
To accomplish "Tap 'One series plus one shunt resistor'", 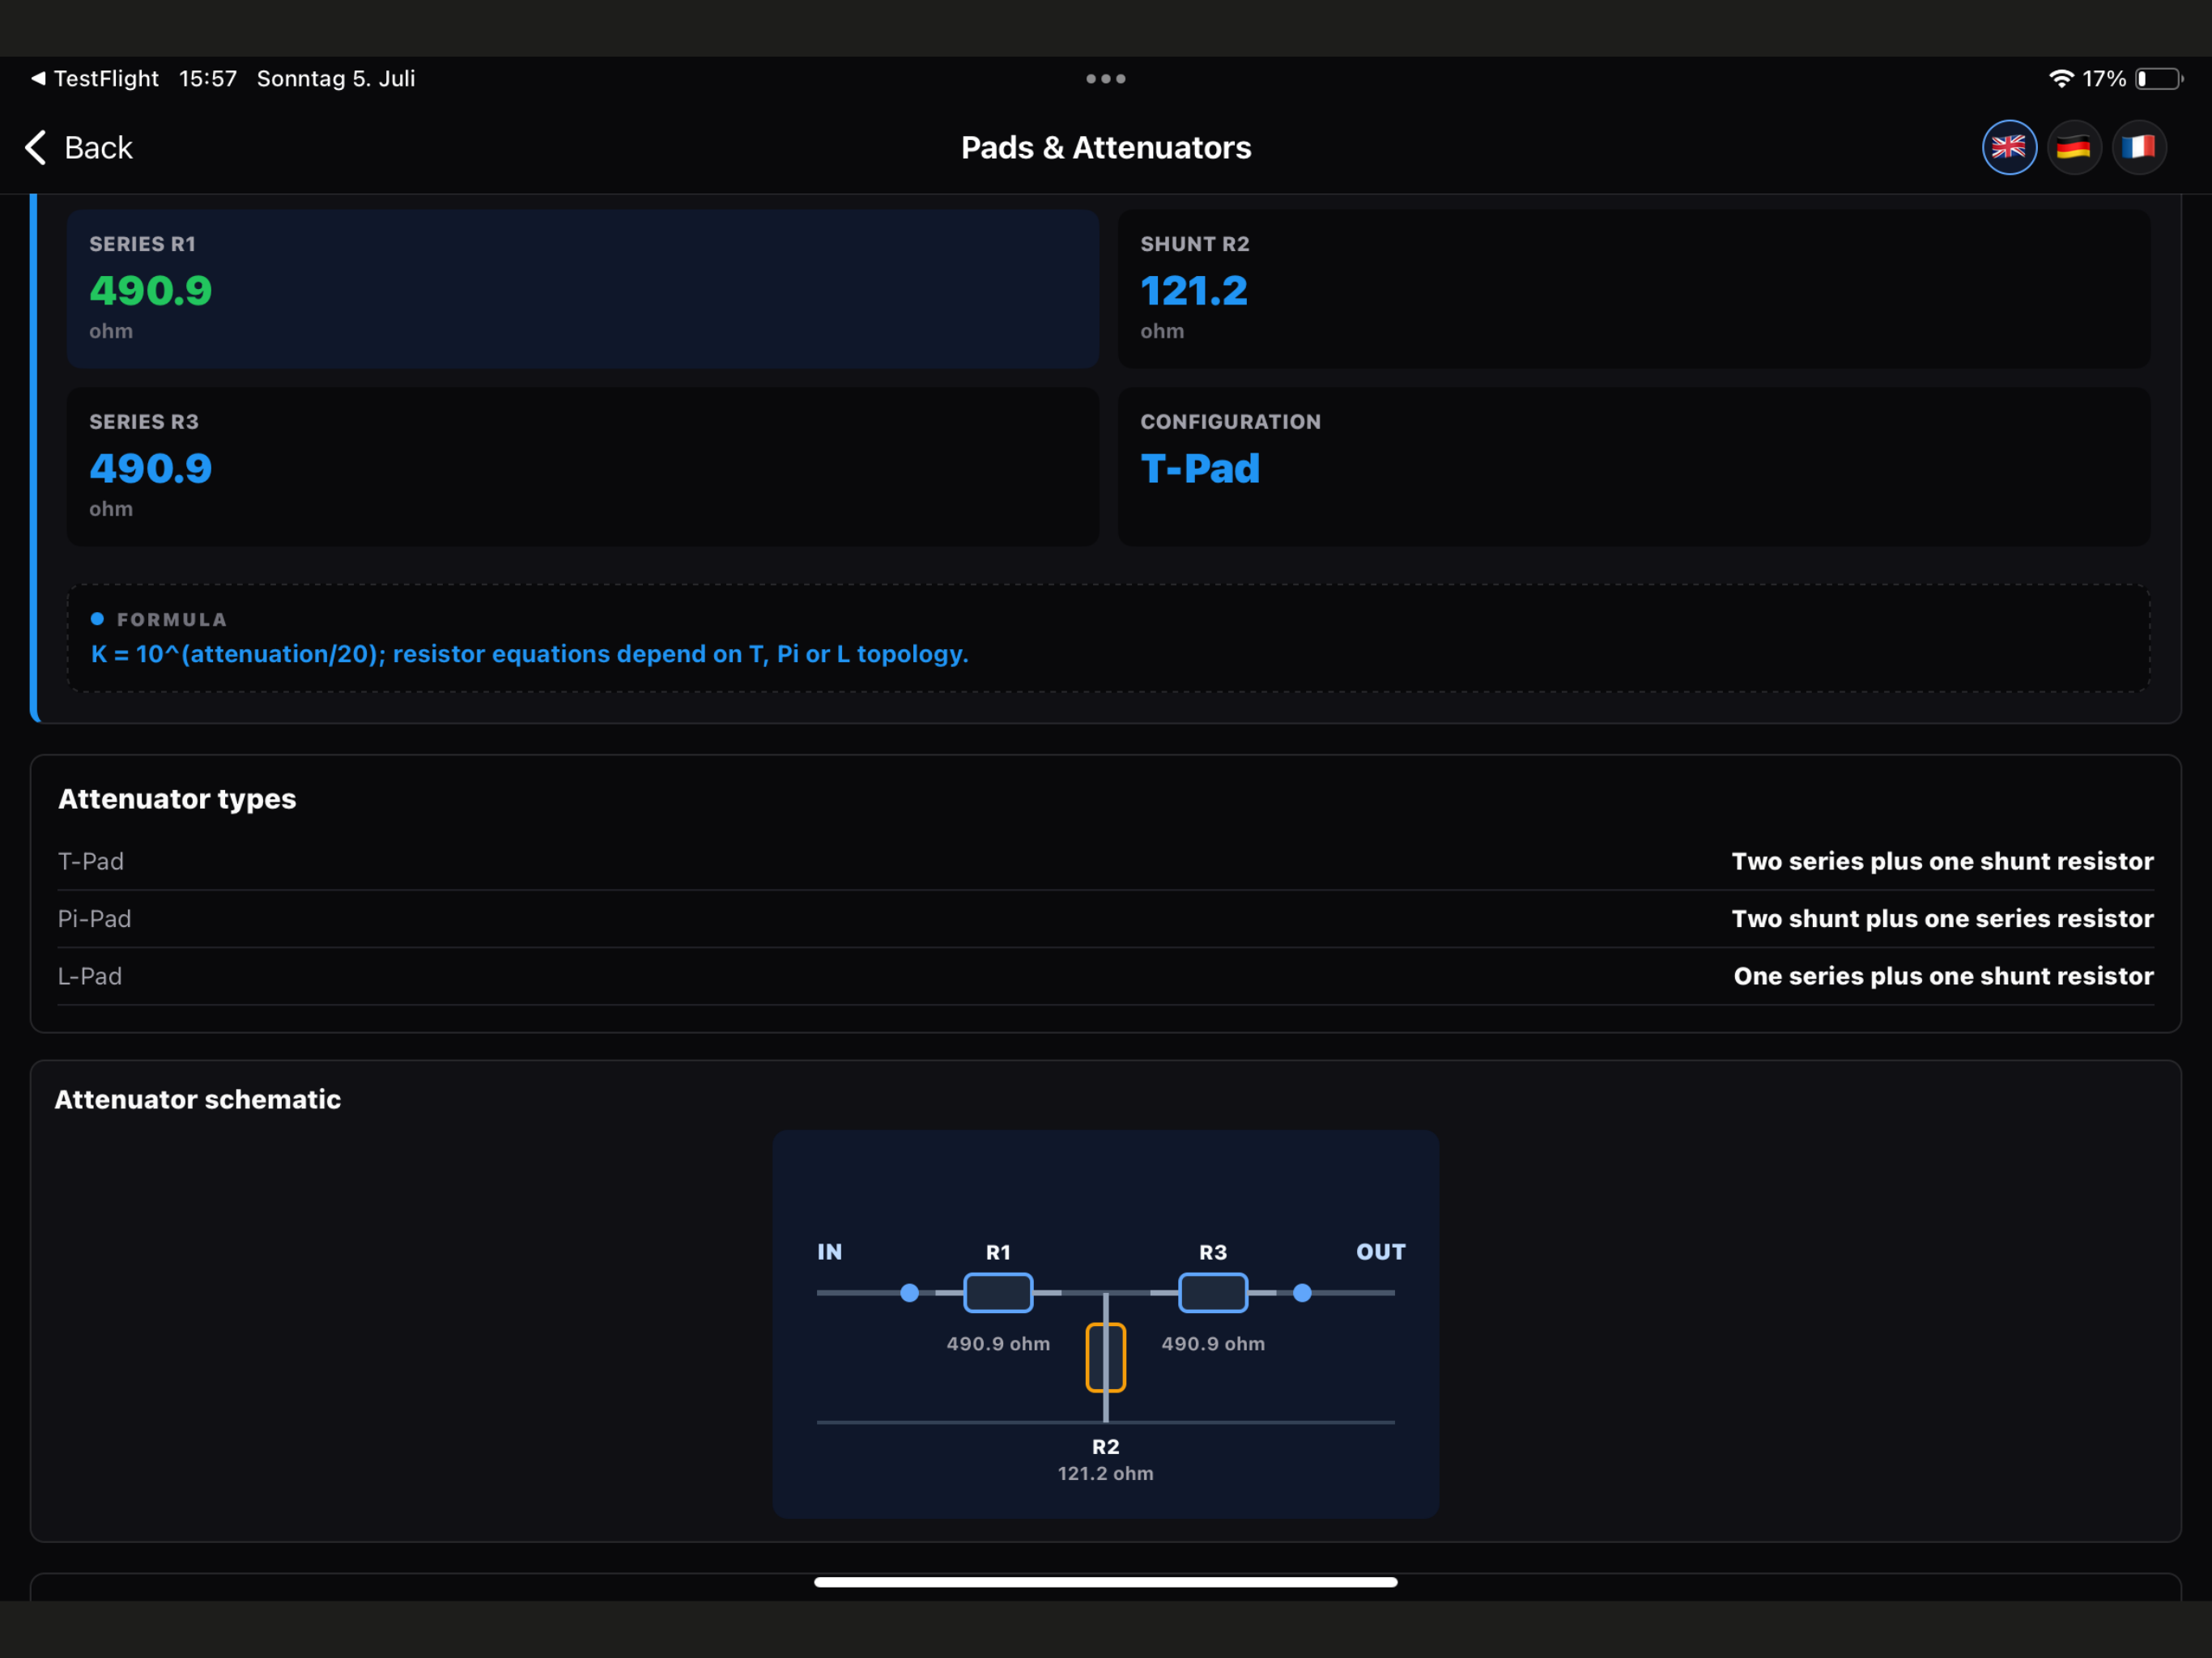I will [1943, 976].
